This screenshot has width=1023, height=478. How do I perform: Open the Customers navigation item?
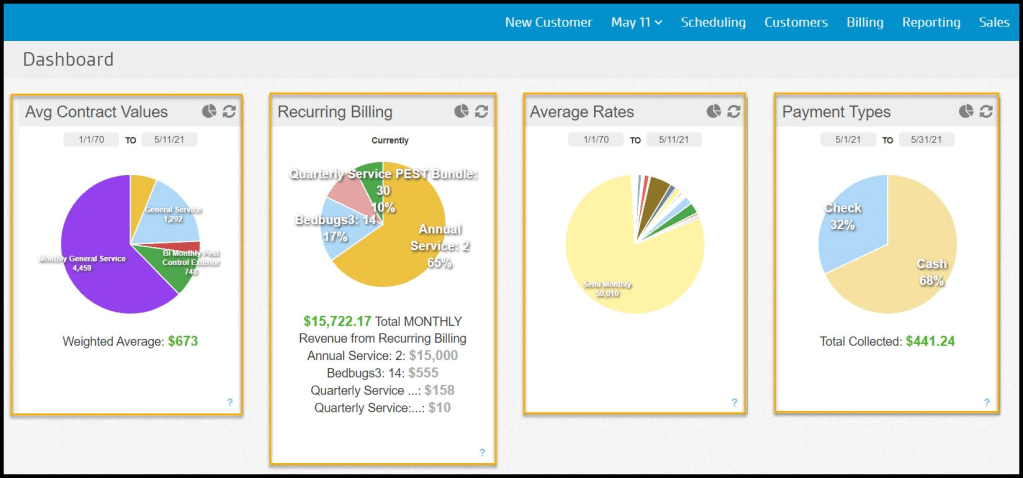(x=795, y=22)
